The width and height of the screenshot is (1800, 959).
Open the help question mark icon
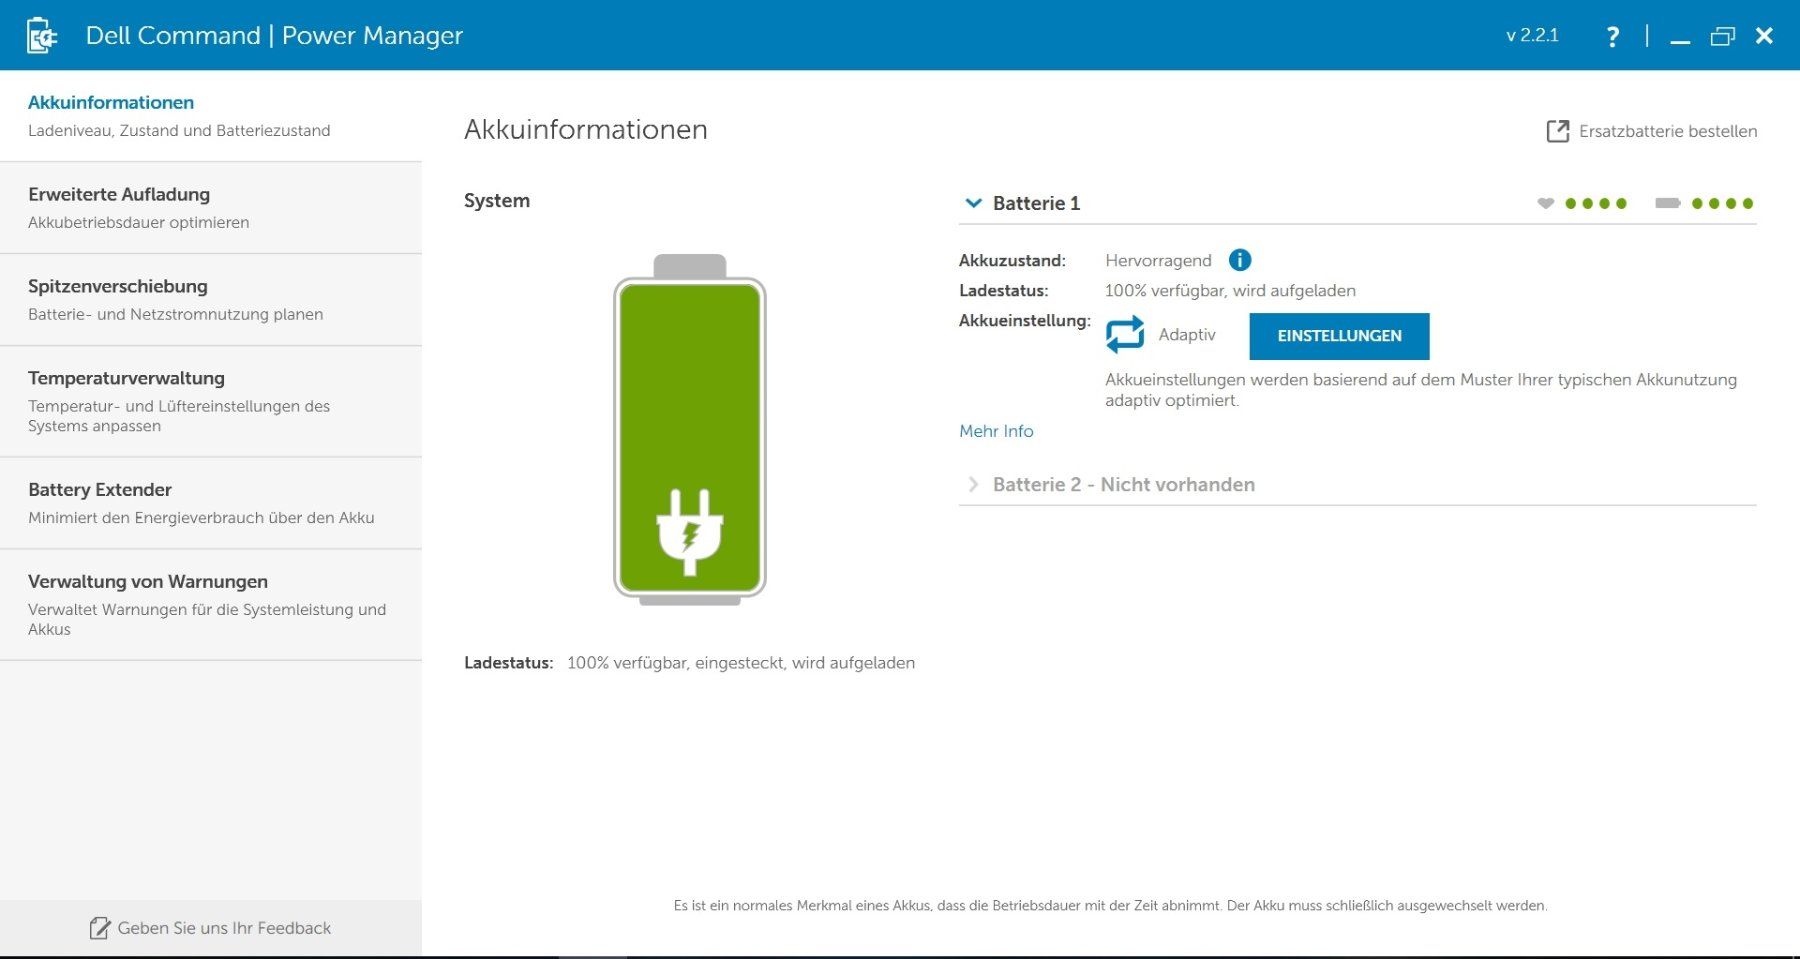1612,37
